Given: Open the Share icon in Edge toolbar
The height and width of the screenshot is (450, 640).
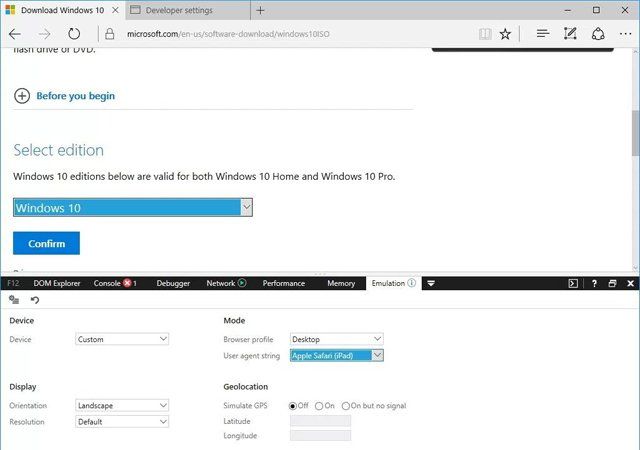Looking at the screenshot, I should (598, 33).
